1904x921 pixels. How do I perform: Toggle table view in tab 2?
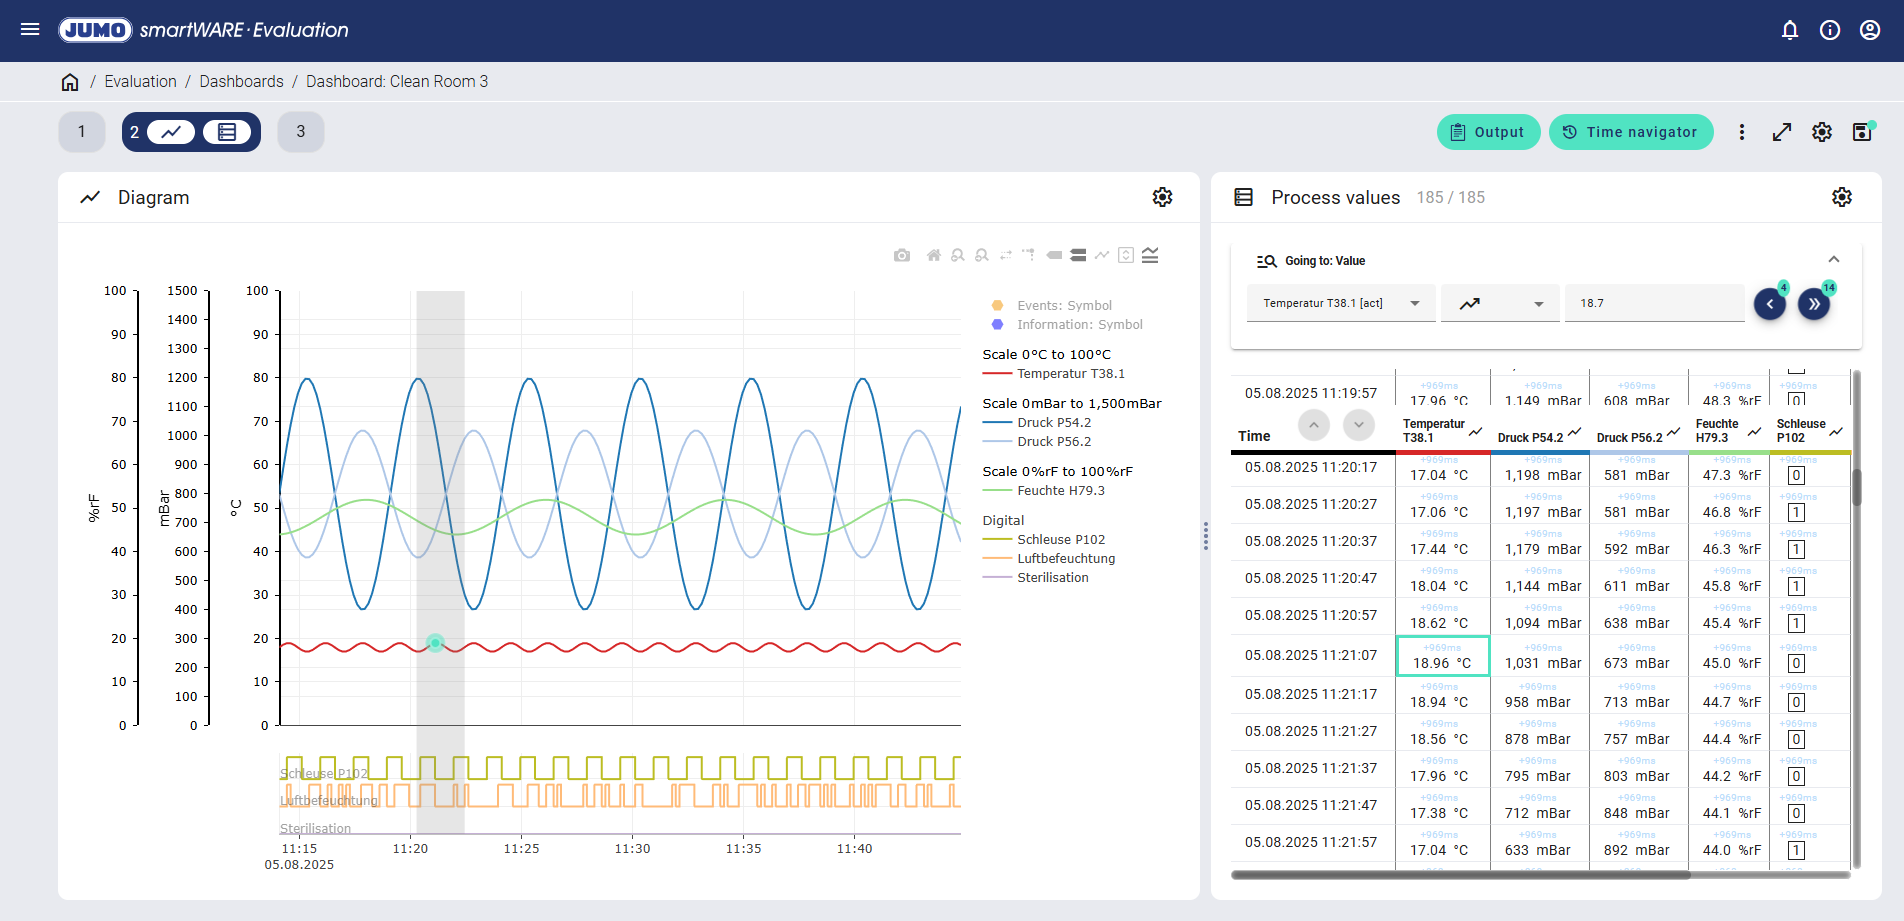(x=227, y=132)
